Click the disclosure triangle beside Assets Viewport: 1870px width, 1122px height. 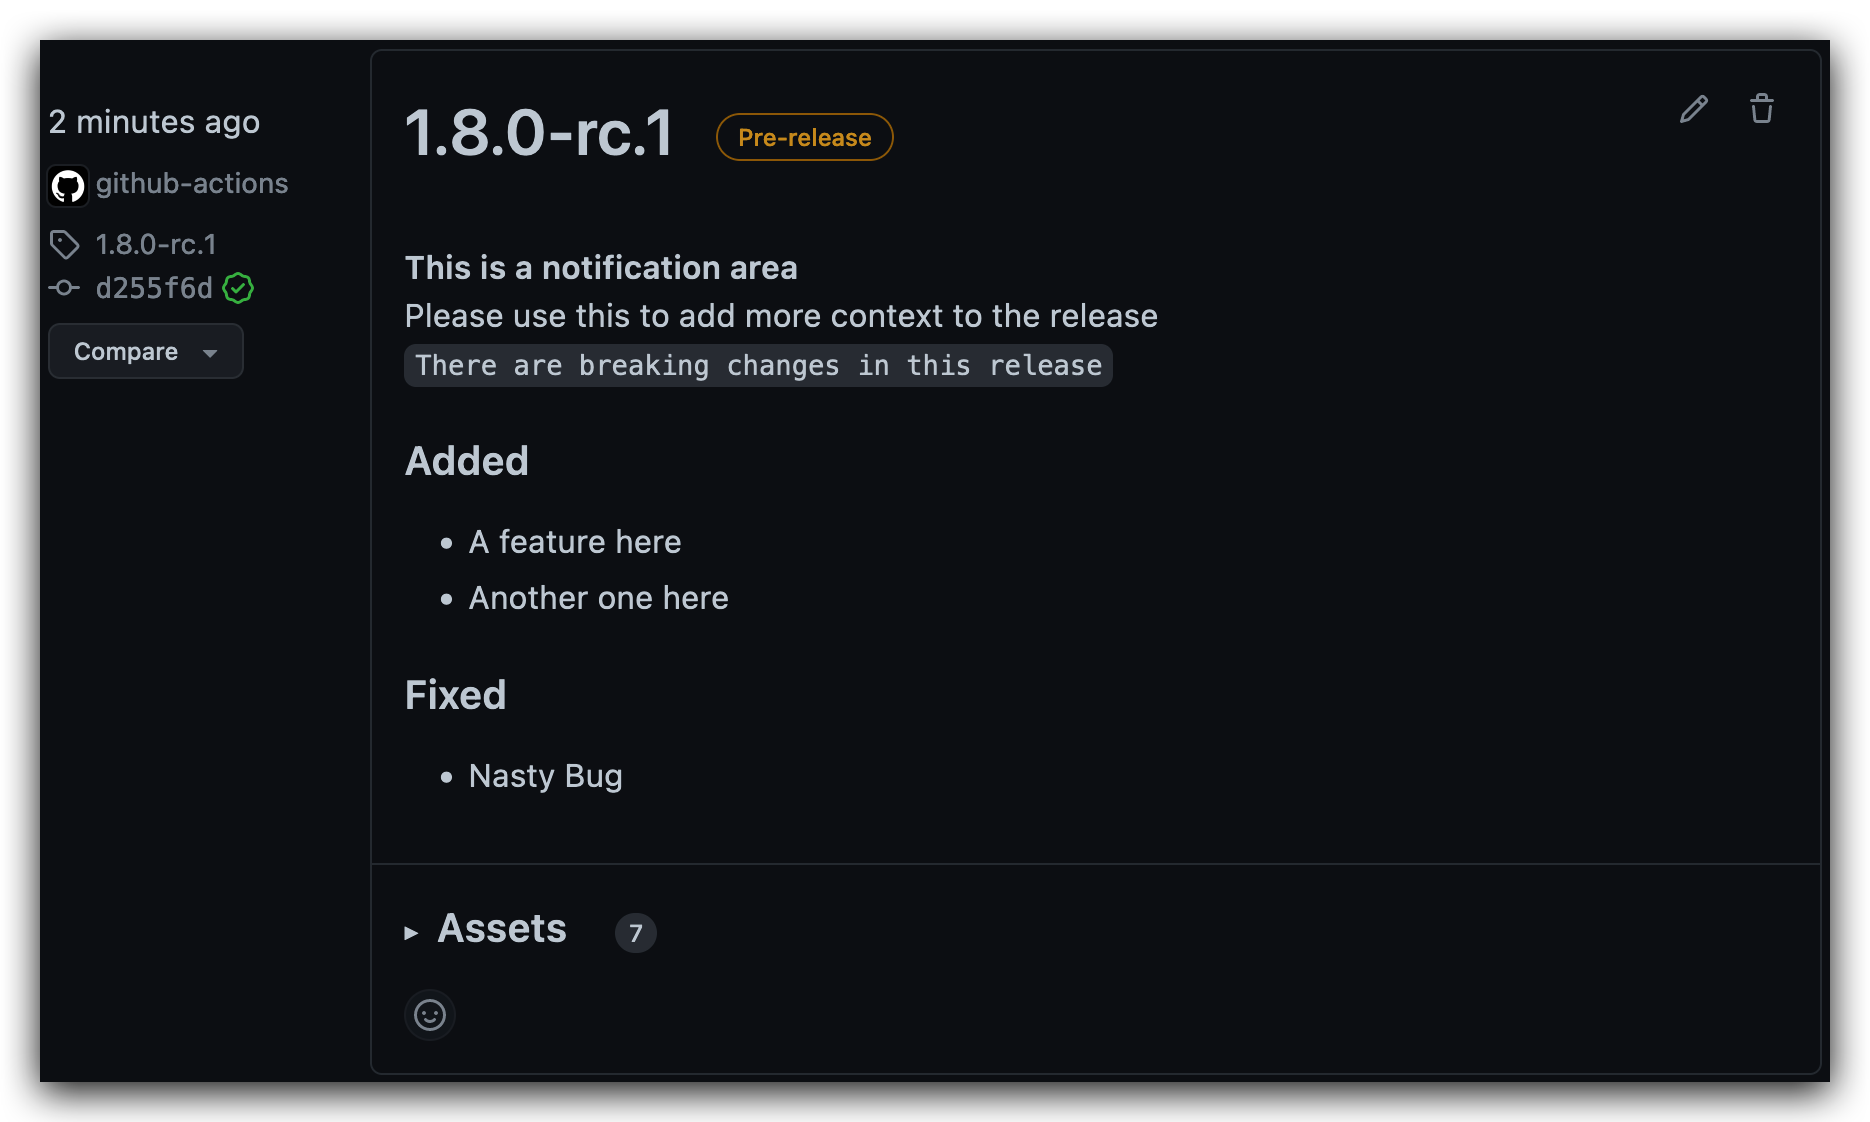(410, 931)
